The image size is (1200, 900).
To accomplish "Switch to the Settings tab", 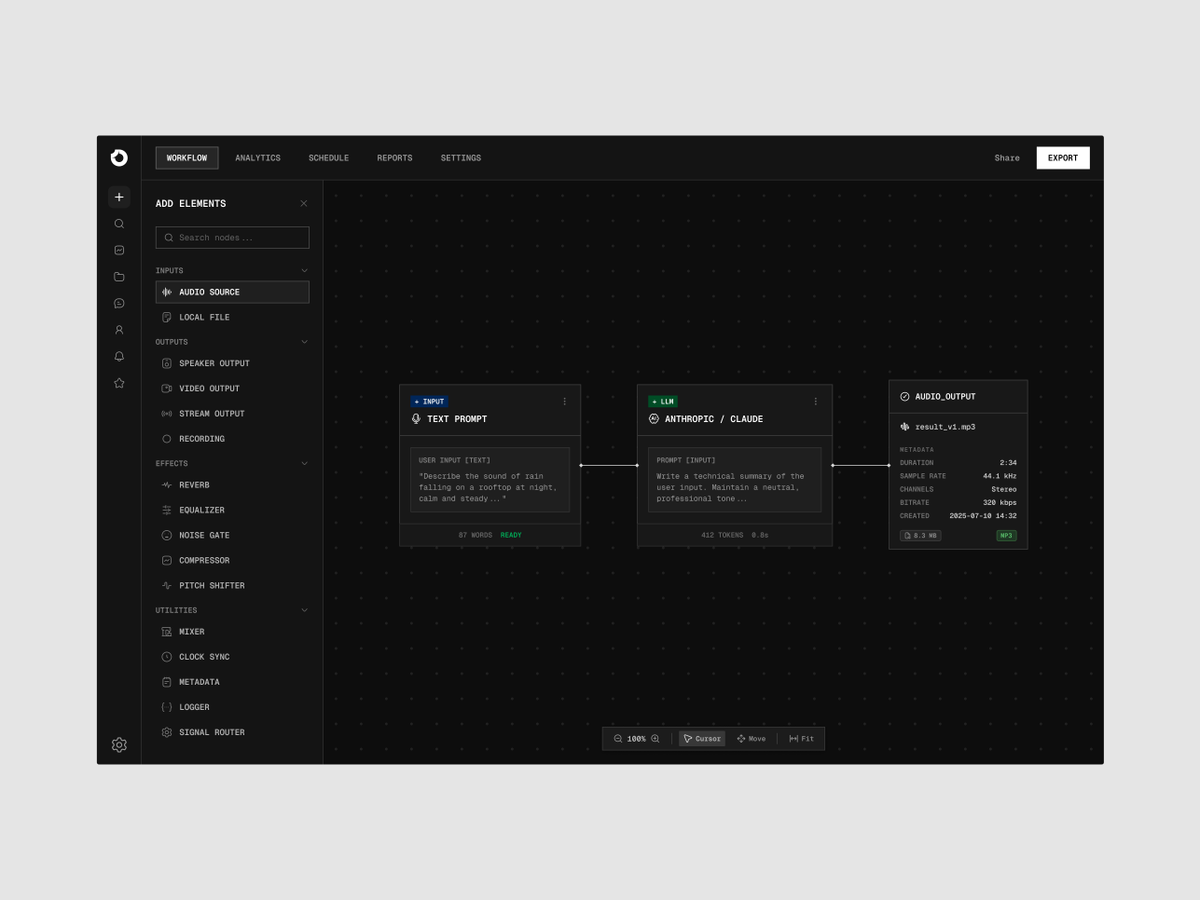I will [461, 158].
